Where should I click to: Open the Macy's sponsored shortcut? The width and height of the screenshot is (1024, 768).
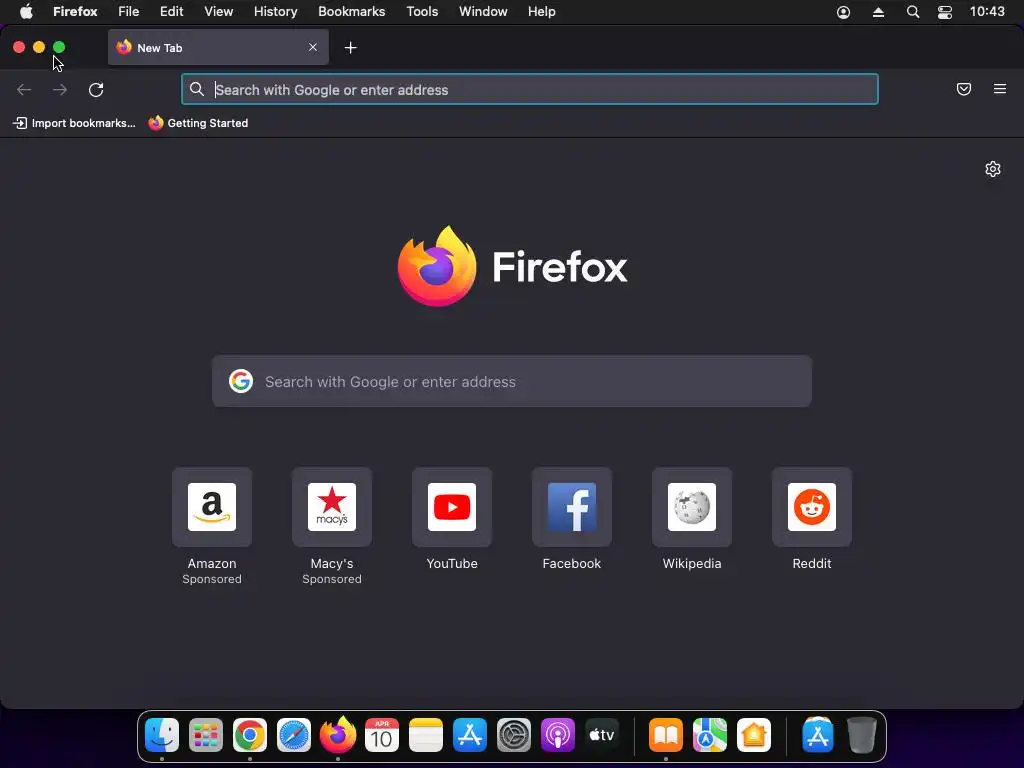(332, 507)
